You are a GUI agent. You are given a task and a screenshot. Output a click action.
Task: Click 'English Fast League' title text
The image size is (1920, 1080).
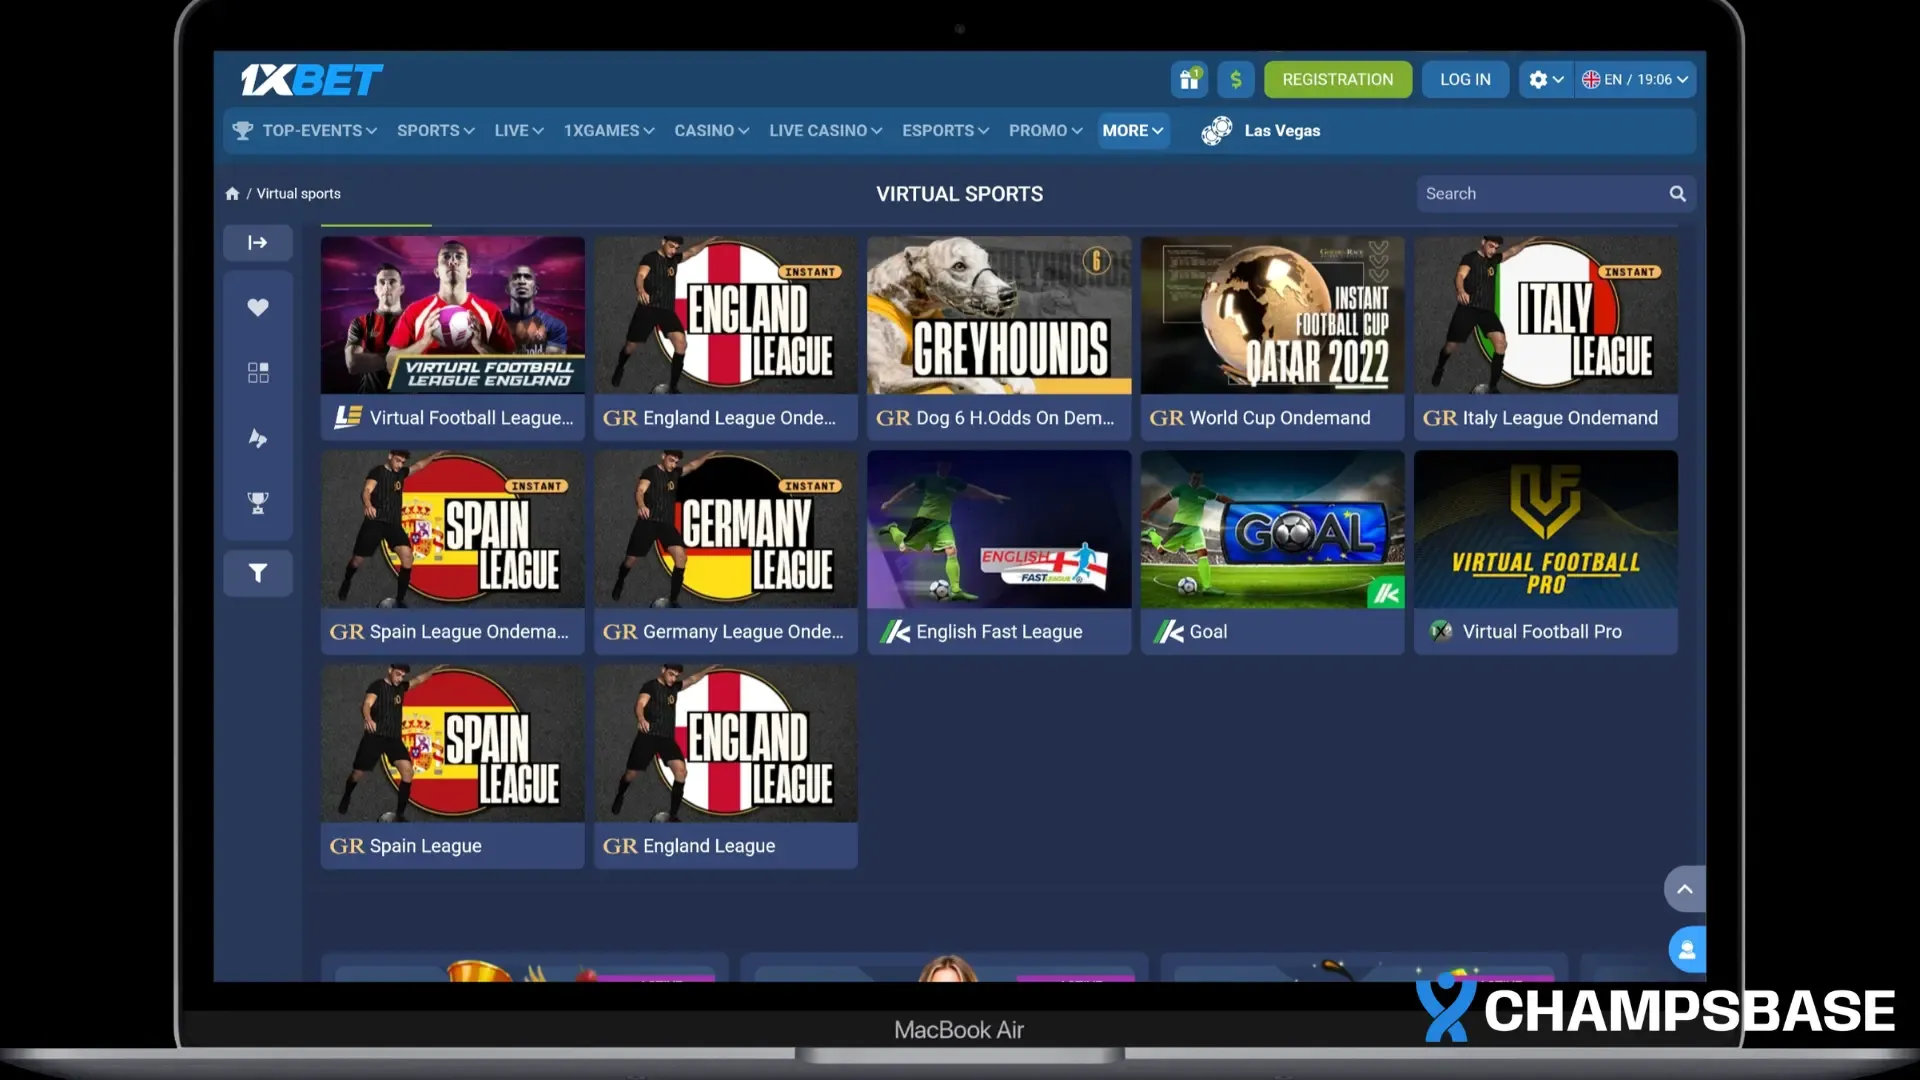[x=999, y=632]
